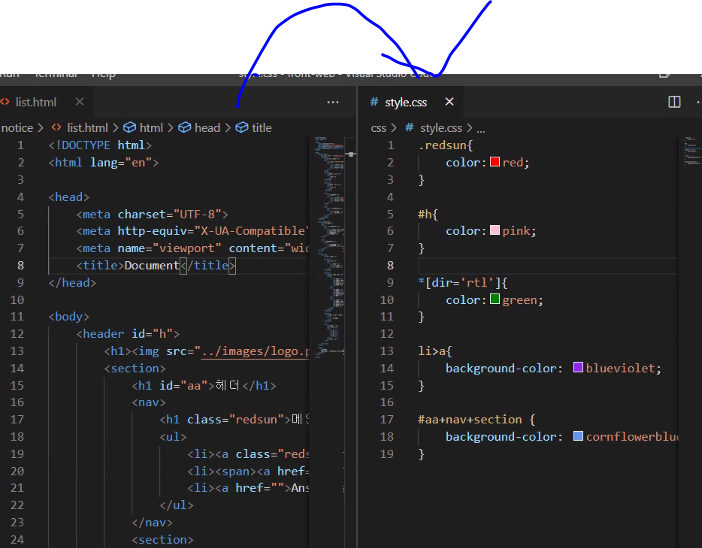Click the <body> tag on line 11
The height and width of the screenshot is (548, 702).
tap(69, 317)
